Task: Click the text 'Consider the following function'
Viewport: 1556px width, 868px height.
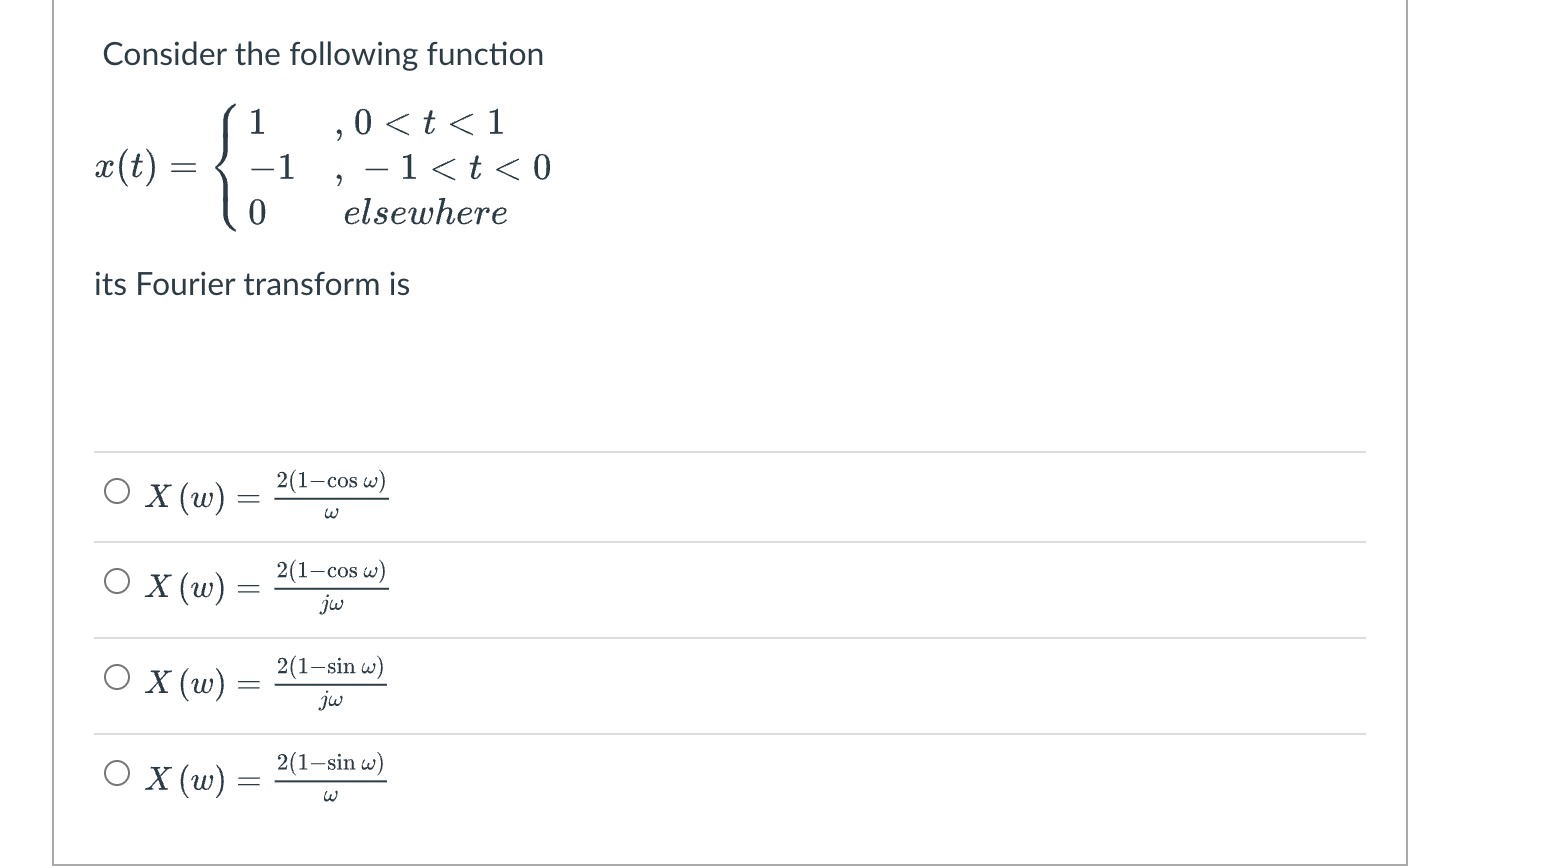Action: (x=323, y=54)
